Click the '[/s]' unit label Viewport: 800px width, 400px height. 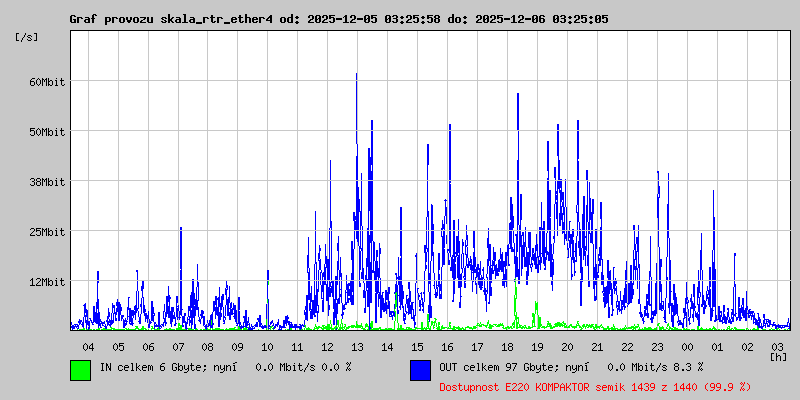(27, 37)
